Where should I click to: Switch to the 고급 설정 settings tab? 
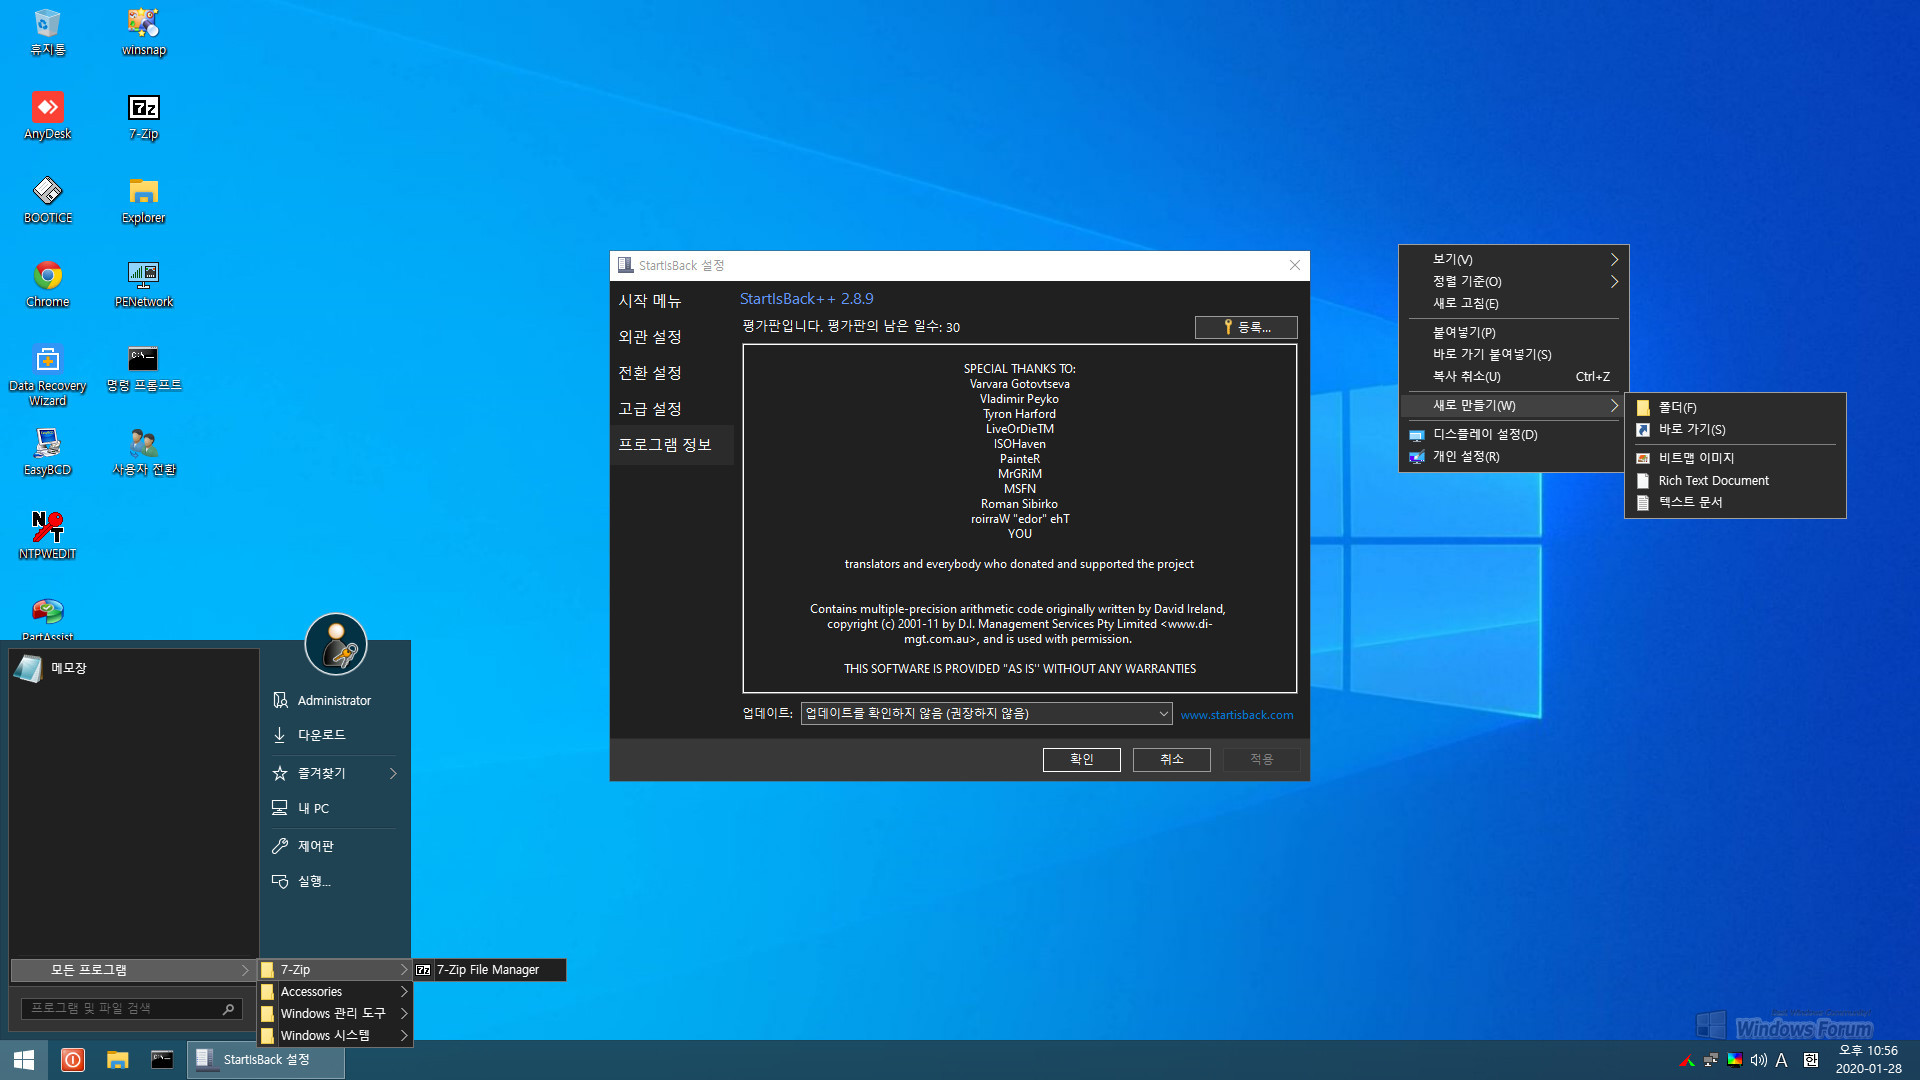[x=672, y=409]
